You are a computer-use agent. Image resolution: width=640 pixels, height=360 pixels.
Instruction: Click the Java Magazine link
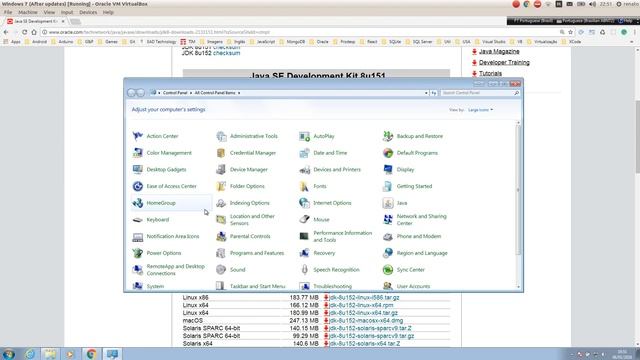point(499,51)
